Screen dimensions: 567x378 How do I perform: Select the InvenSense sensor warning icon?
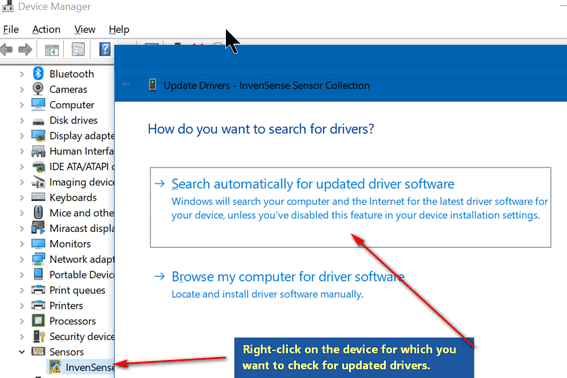[x=55, y=367]
